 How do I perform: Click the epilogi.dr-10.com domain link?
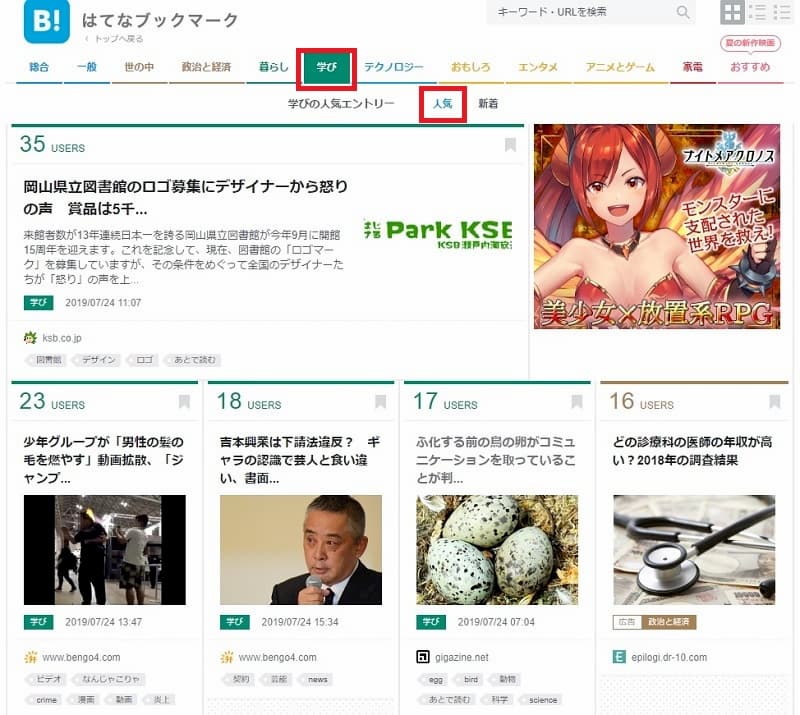(669, 657)
